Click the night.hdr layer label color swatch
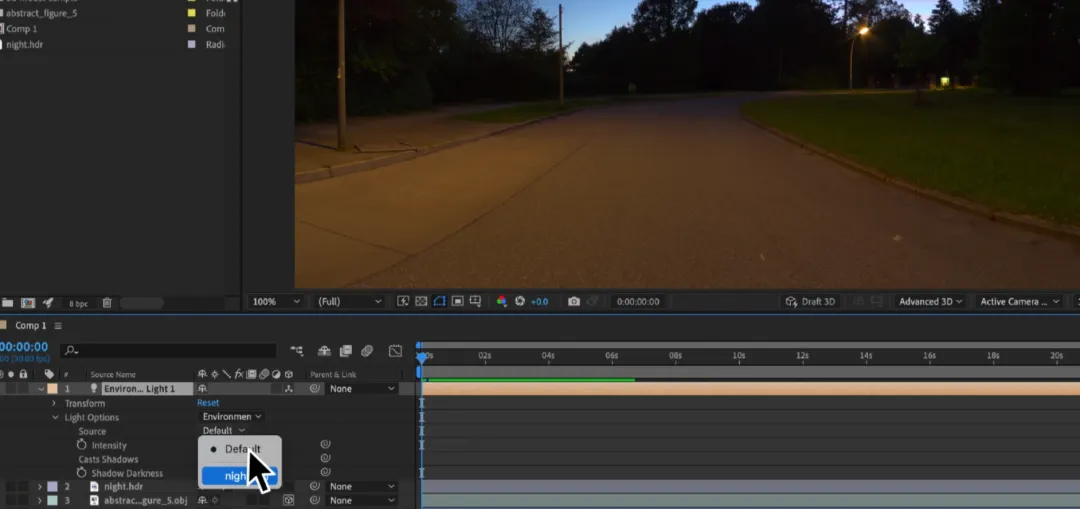 click(x=52, y=487)
